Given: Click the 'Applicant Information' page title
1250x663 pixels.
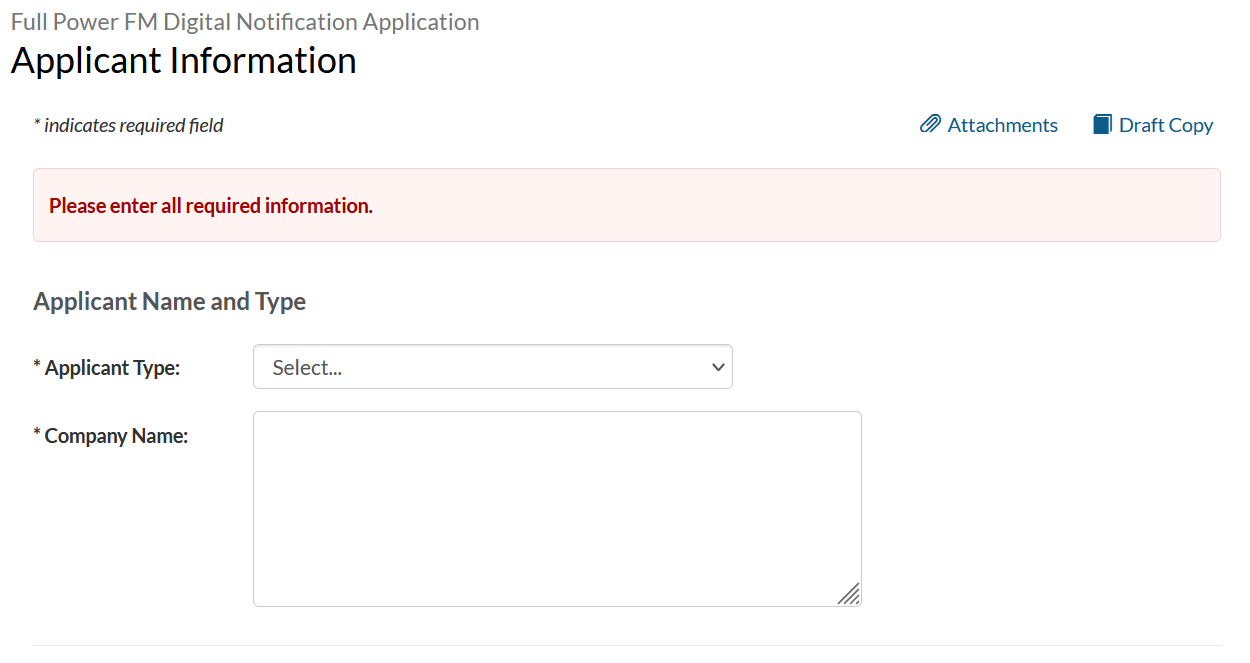Looking at the screenshot, I should [x=183, y=61].
